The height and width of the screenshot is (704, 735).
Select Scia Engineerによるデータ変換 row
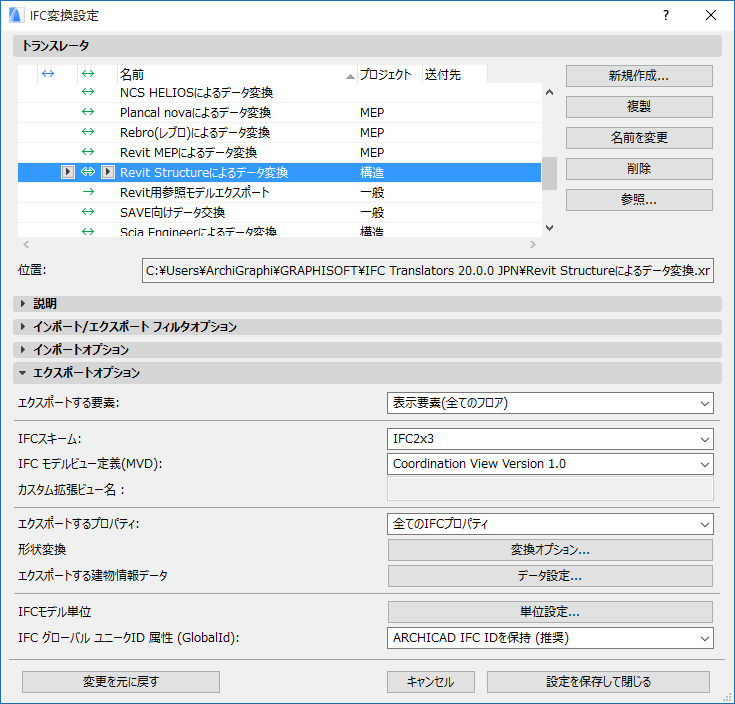point(279,230)
